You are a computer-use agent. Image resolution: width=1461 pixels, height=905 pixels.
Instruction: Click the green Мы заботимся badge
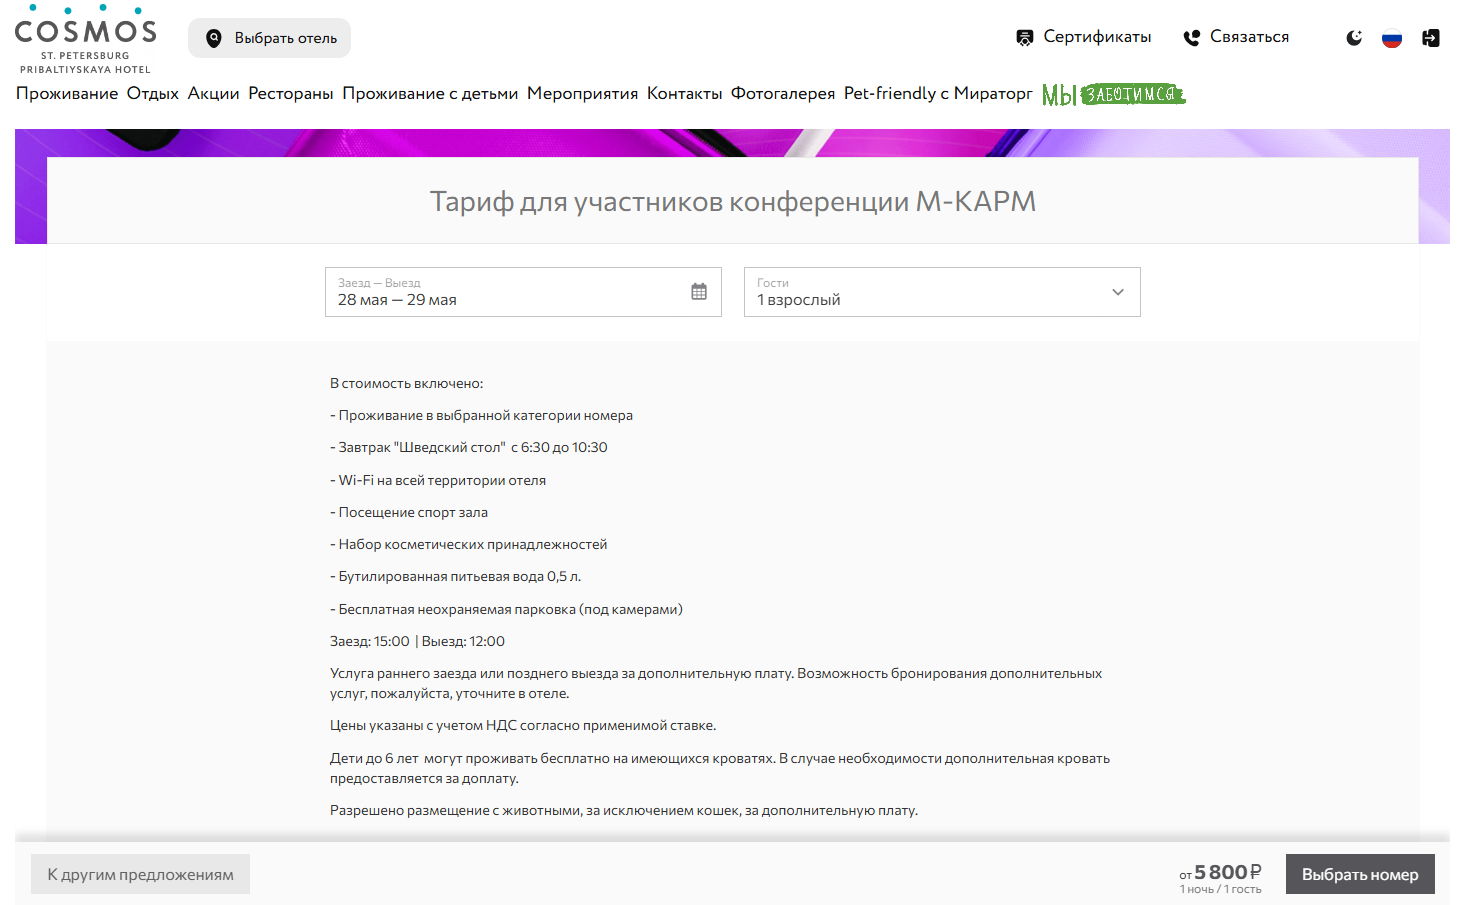1113,94
